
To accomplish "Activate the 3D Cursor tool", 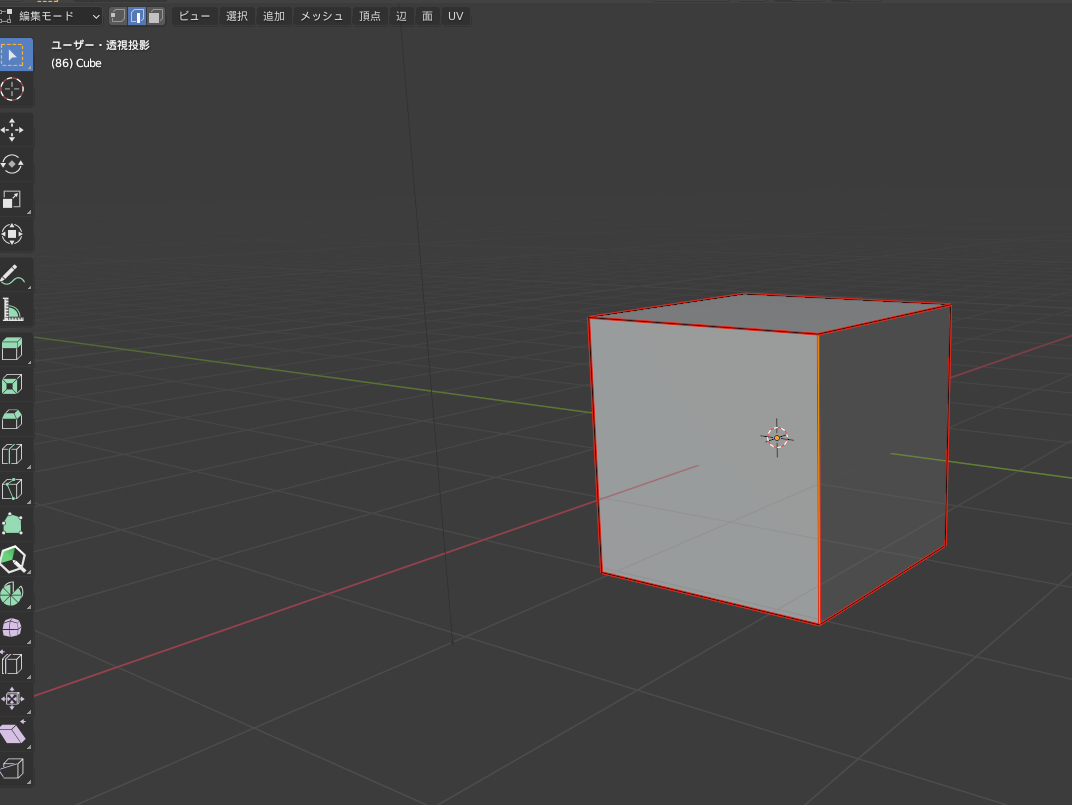I will click(x=13, y=90).
